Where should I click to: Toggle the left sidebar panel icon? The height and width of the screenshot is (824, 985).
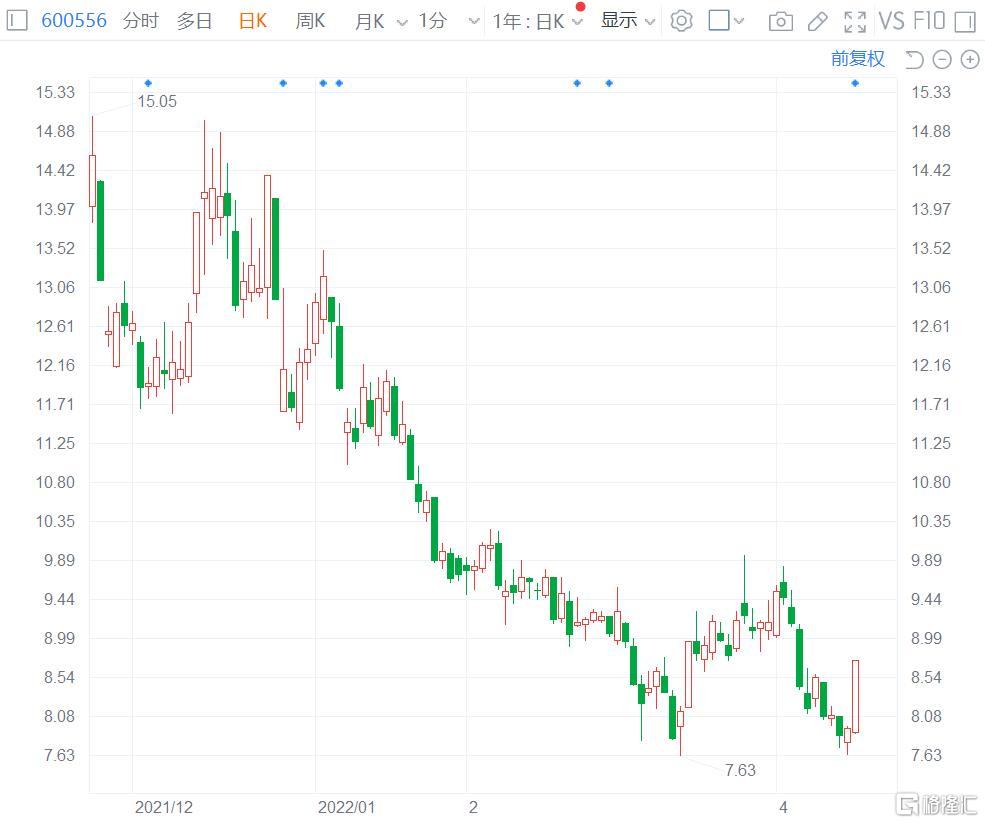tap(17, 21)
